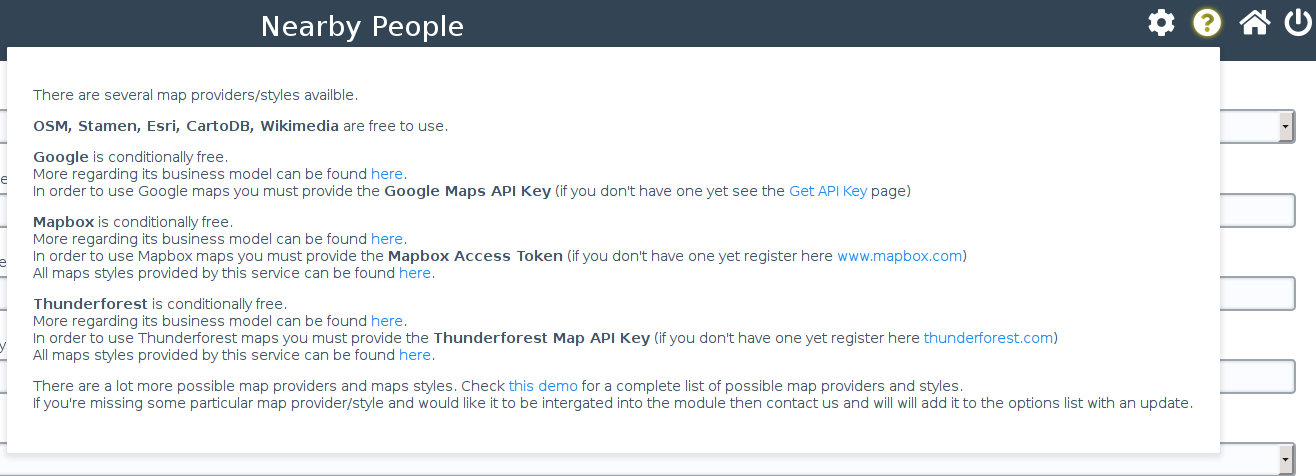The image size is (1316, 476).
Task: Focus text field edge beside the Thunderforest heading
Action: 1258,293
